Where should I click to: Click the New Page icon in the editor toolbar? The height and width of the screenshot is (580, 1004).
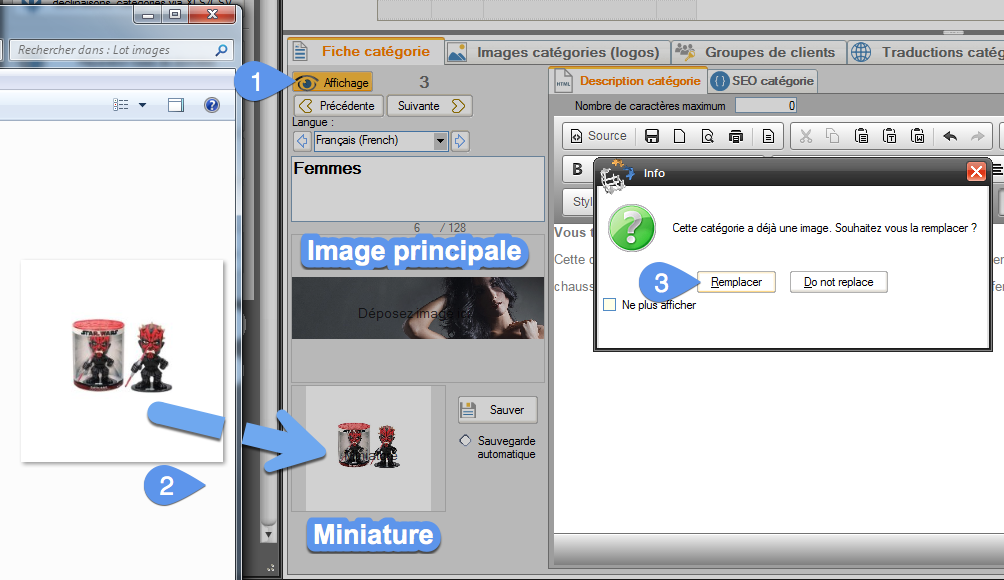click(x=680, y=136)
